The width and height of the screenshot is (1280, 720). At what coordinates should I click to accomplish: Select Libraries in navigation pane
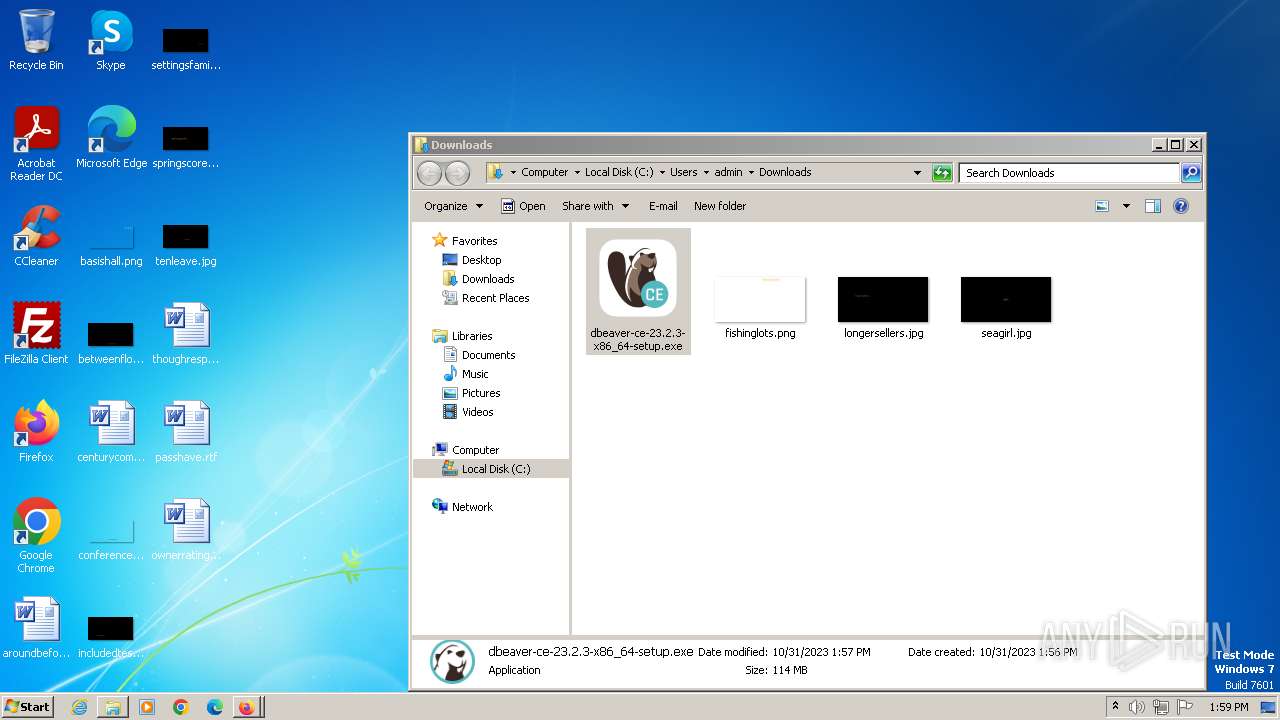tap(472, 336)
